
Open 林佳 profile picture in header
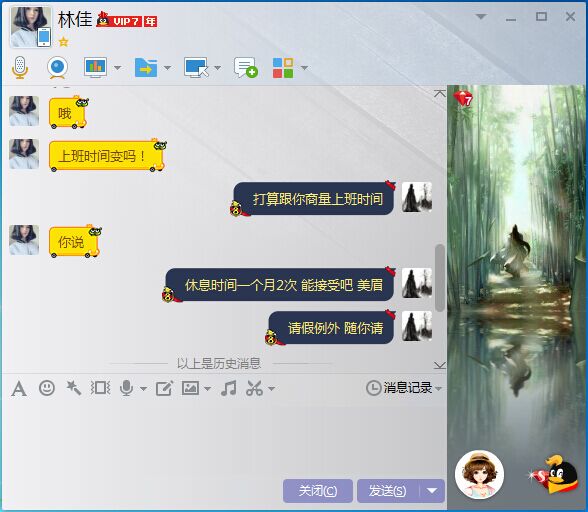(30, 27)
